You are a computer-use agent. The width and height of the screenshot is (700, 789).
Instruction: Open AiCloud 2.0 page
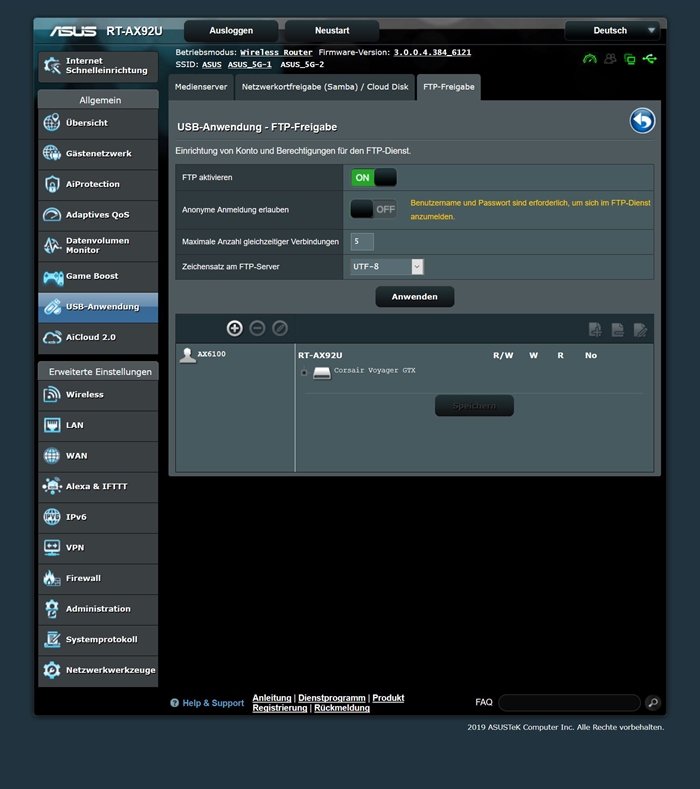(98, 338)
